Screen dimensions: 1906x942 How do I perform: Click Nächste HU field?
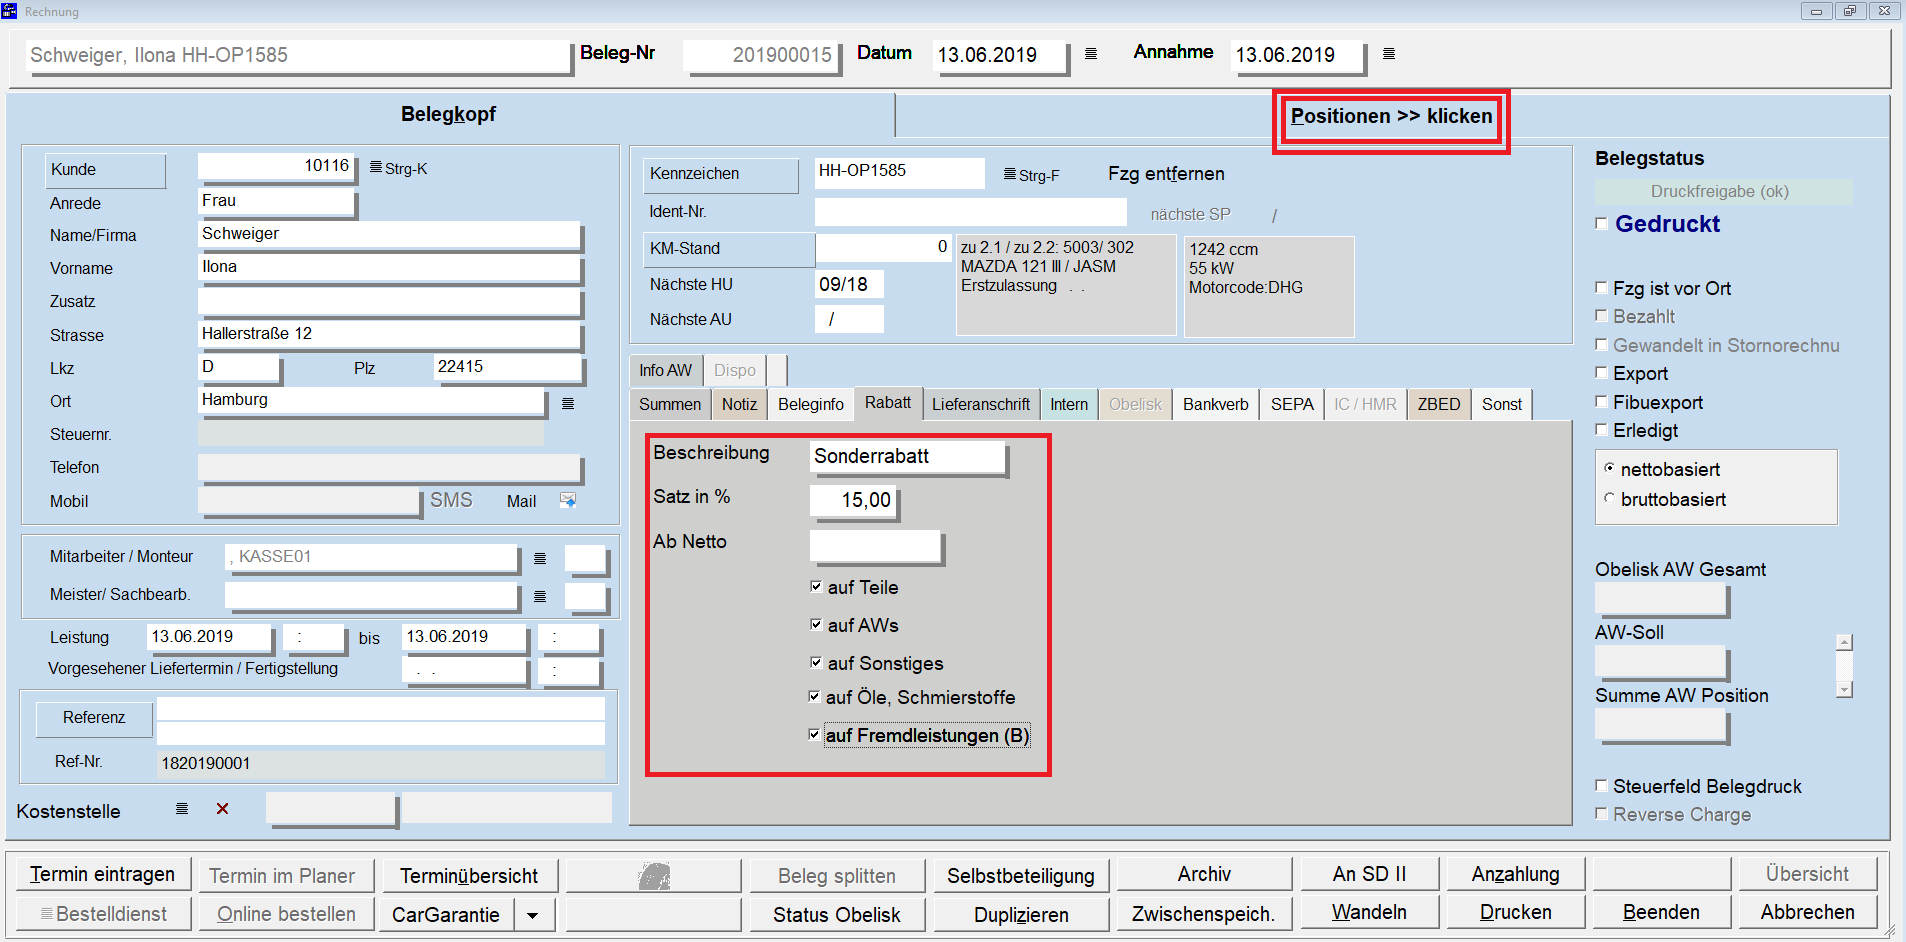coord(849,284)
